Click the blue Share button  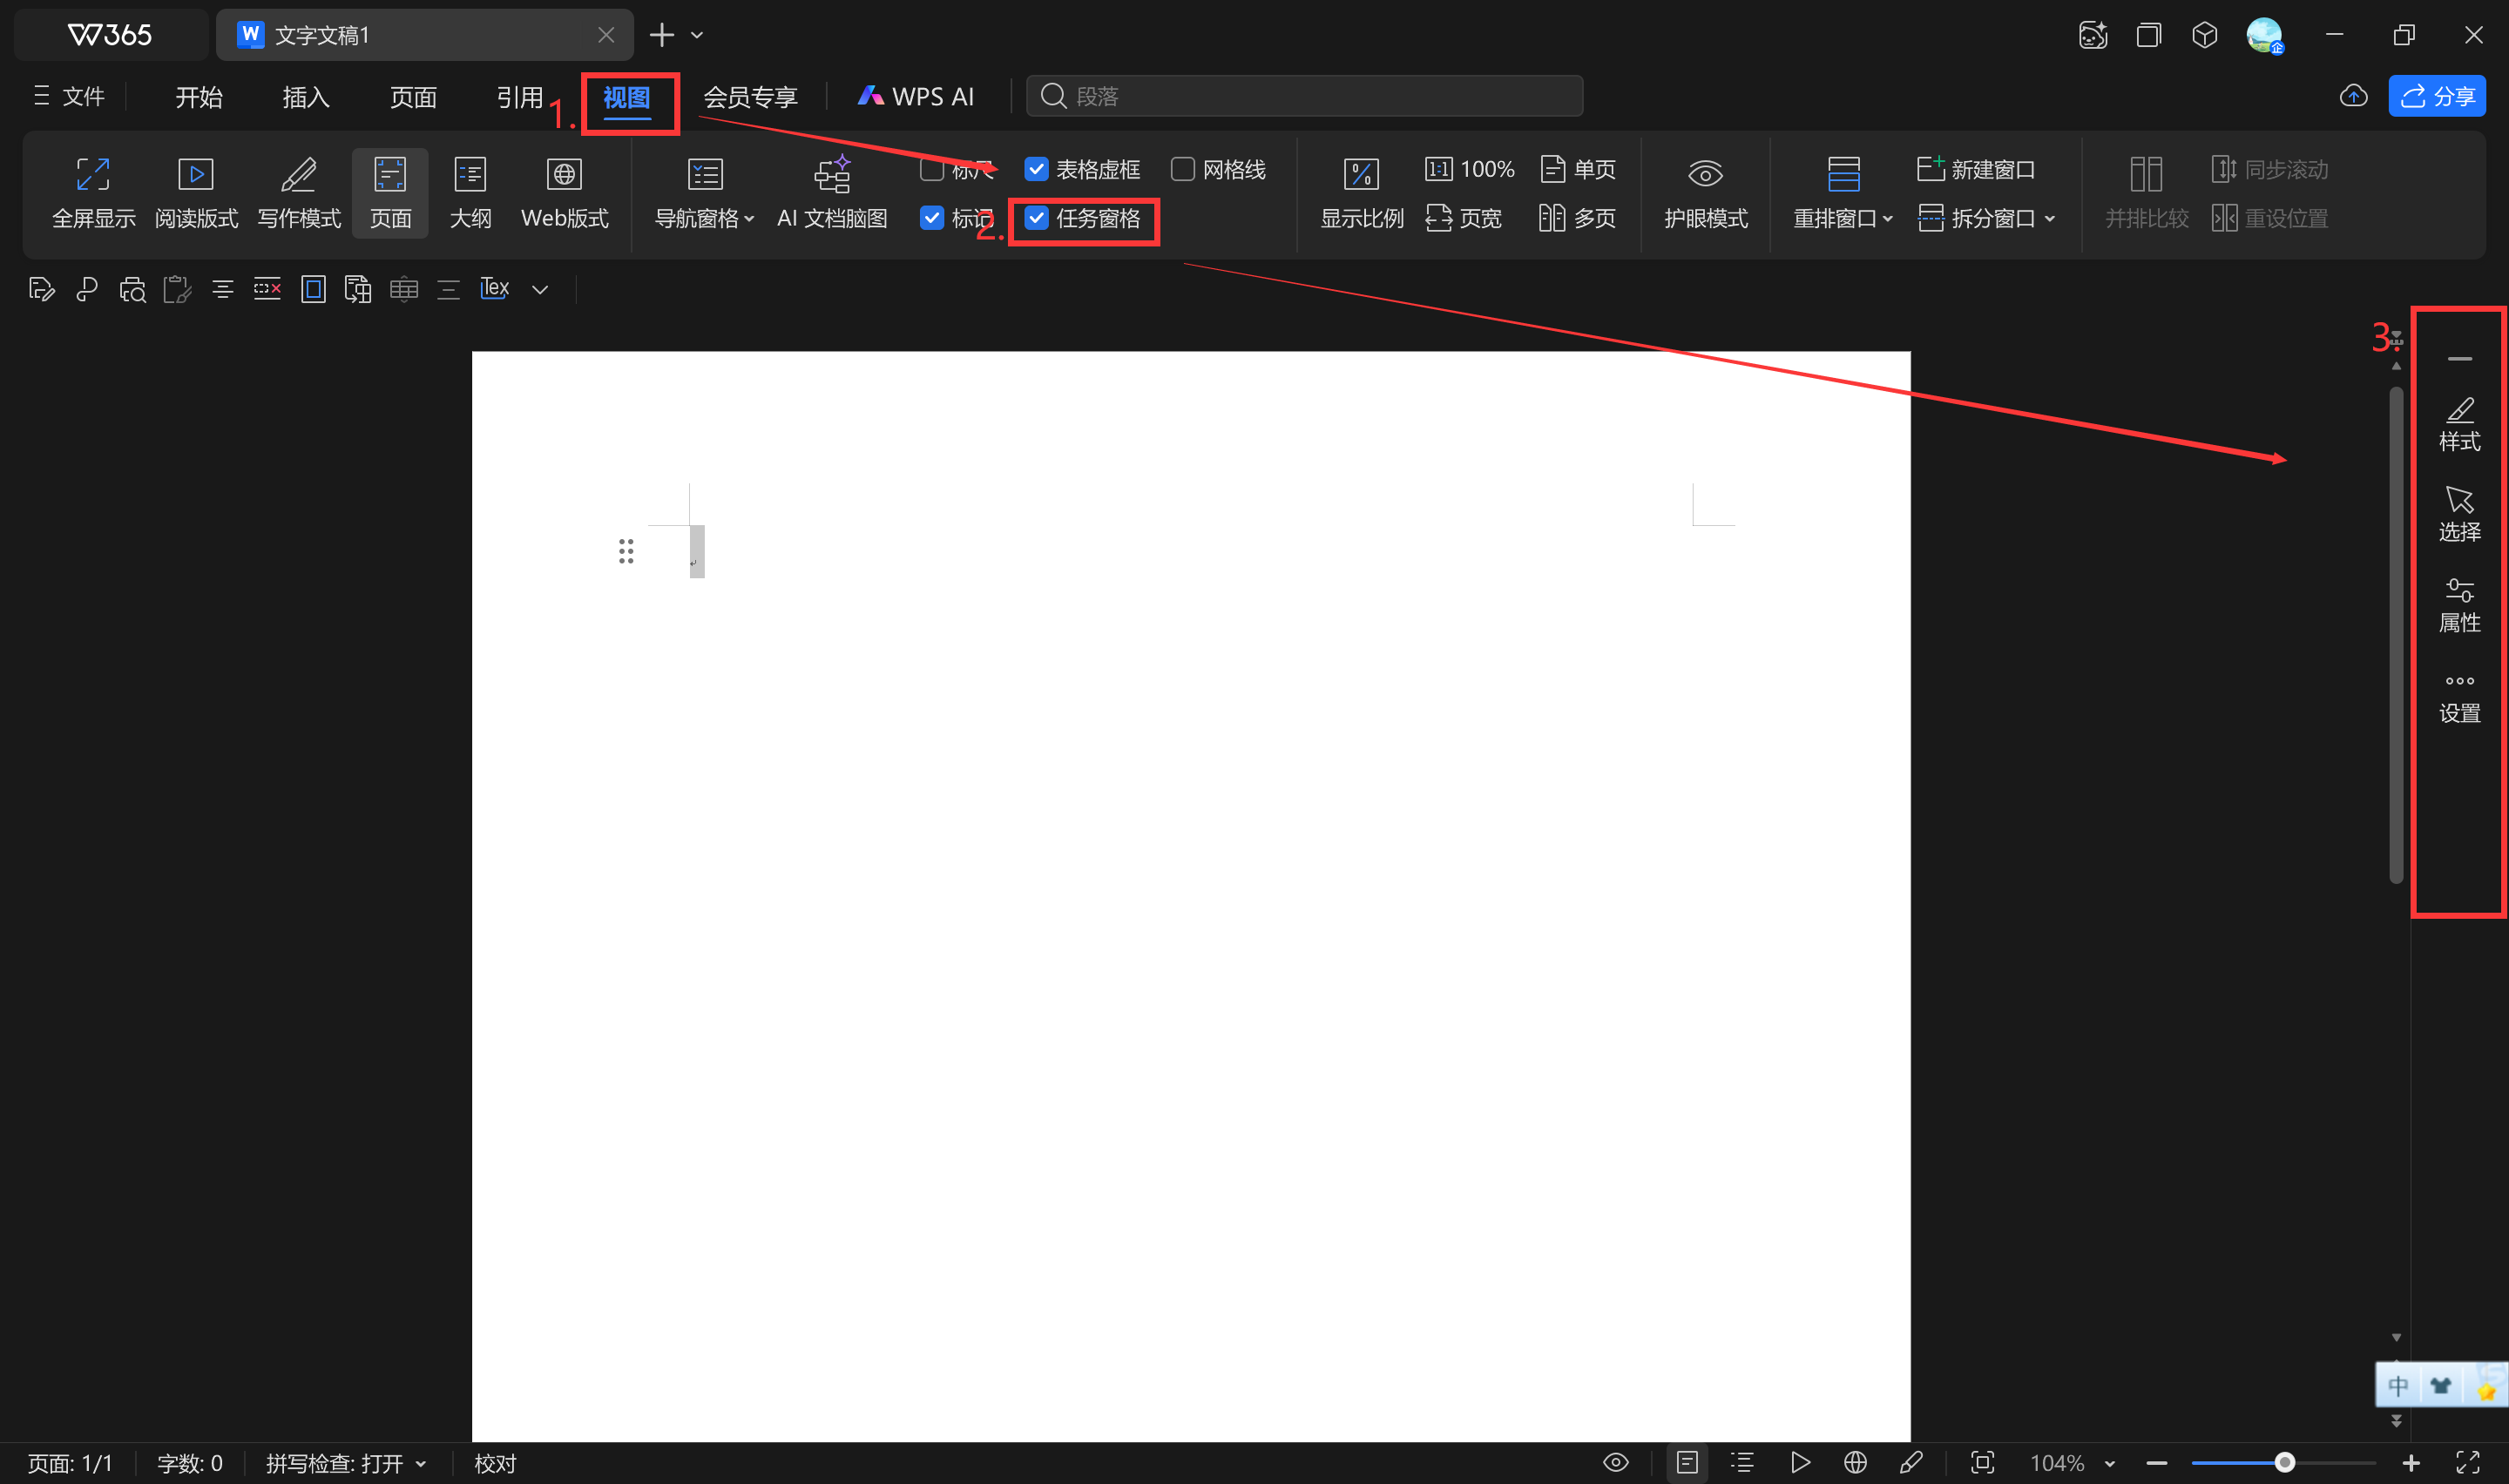(x=2437, y=97)
